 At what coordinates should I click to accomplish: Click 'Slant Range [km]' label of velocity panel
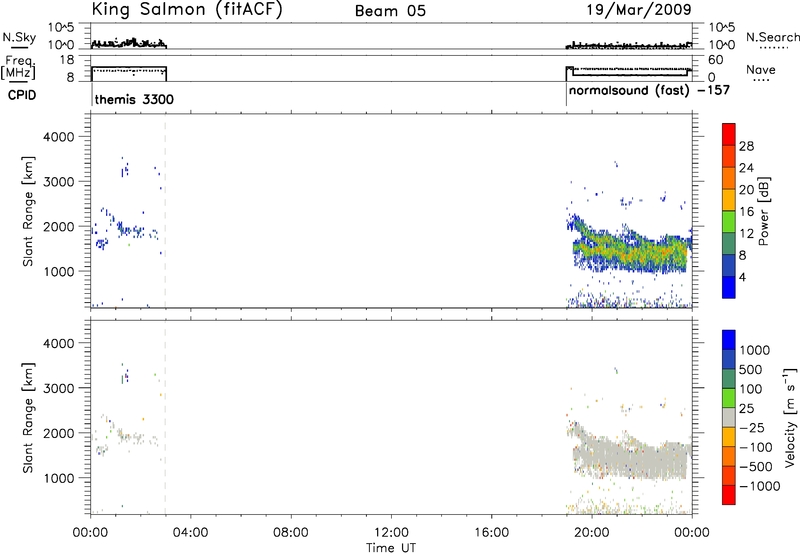[x=28, y=418]
